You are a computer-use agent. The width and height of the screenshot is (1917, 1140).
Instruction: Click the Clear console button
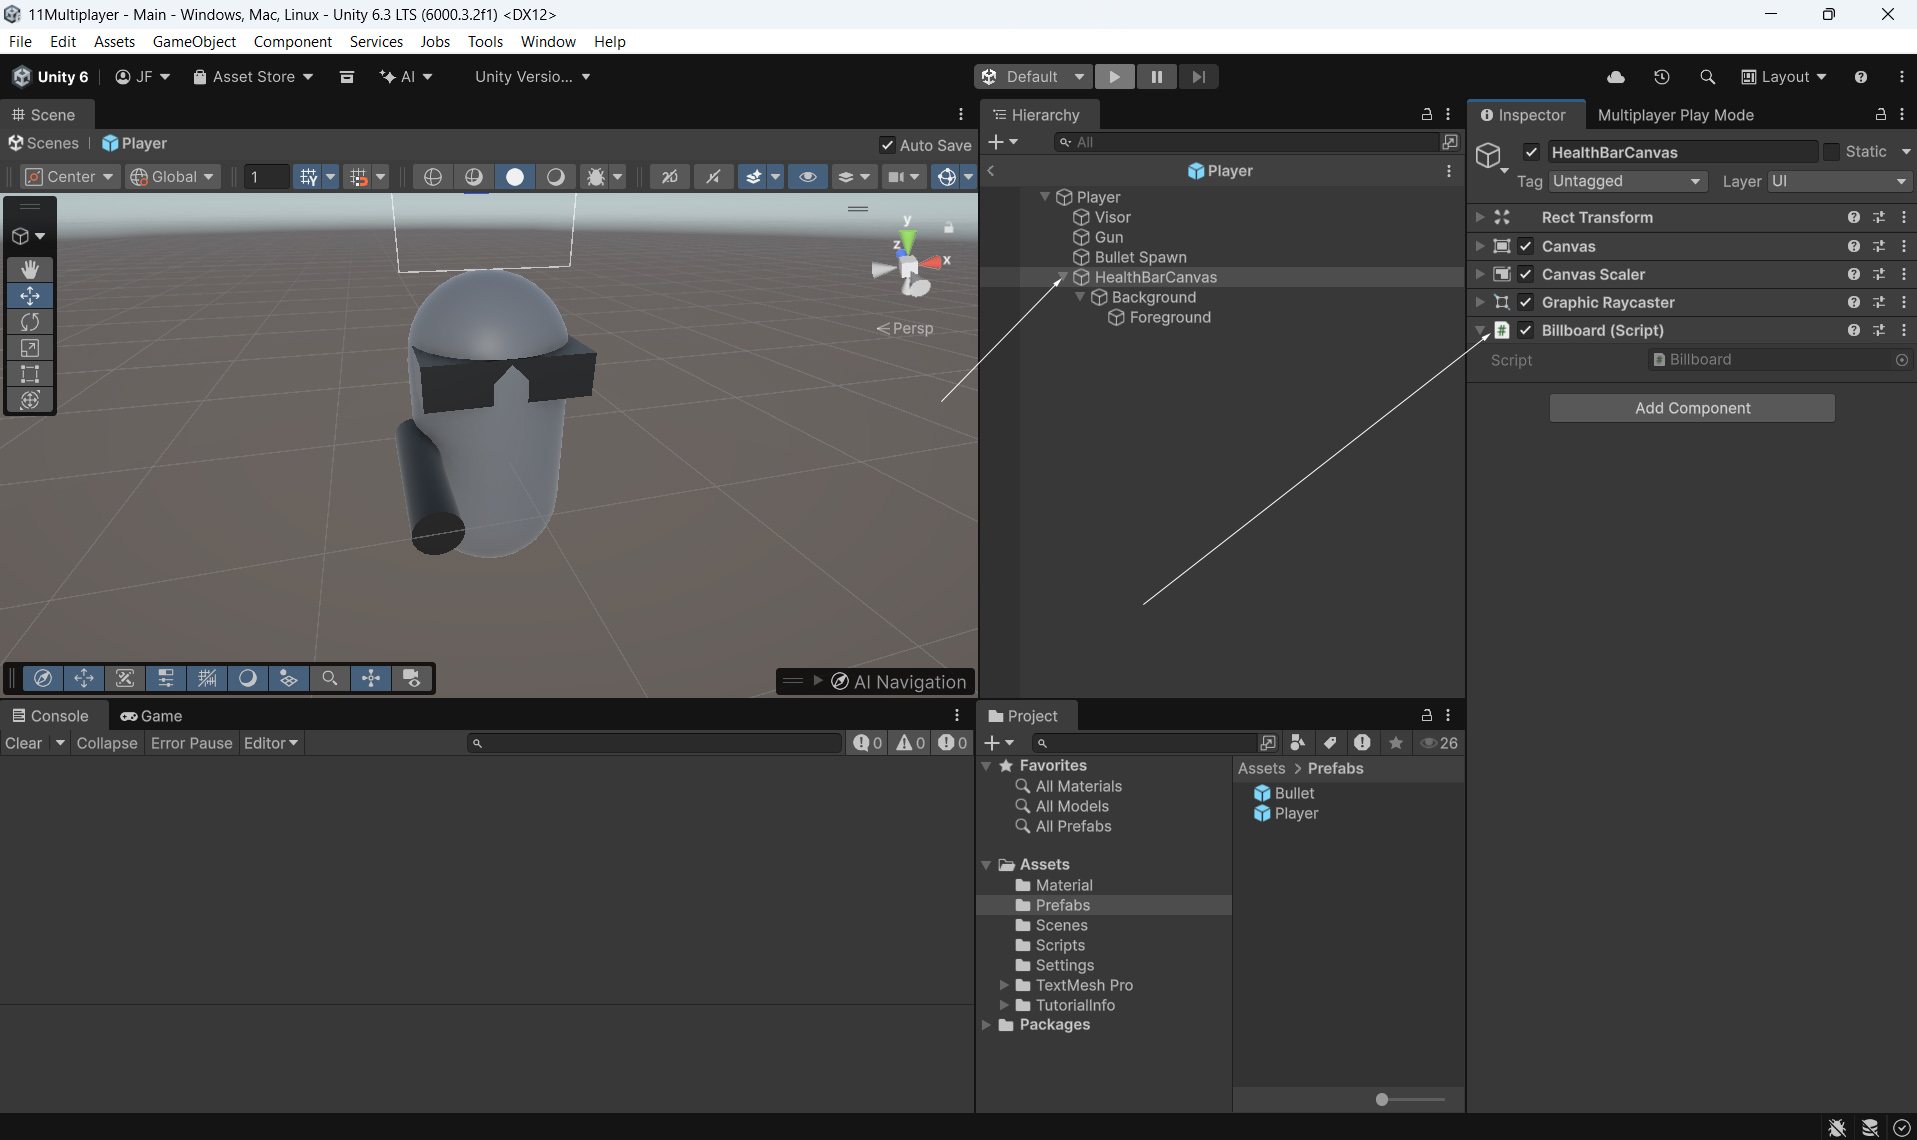coord(24,743)
